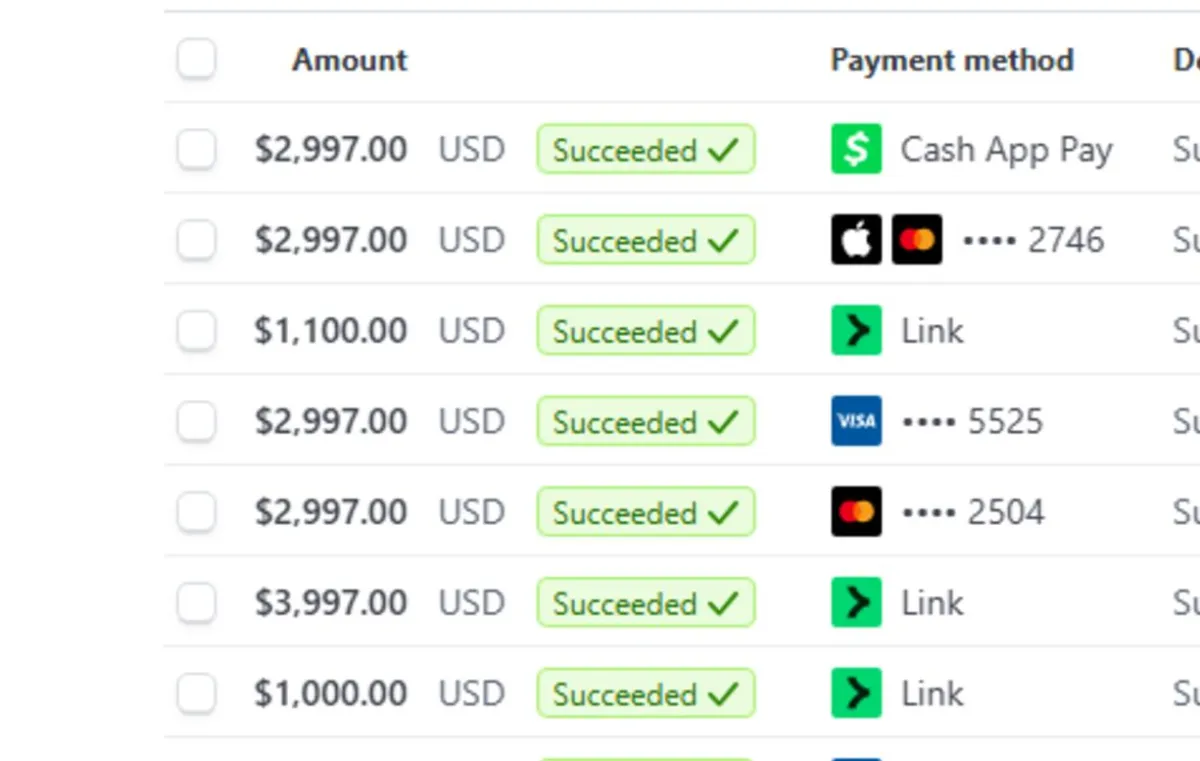Viewport: 1200px width, 761px height.
Task: Open the card ending 2746 payment
Action: pos(1065,240)
